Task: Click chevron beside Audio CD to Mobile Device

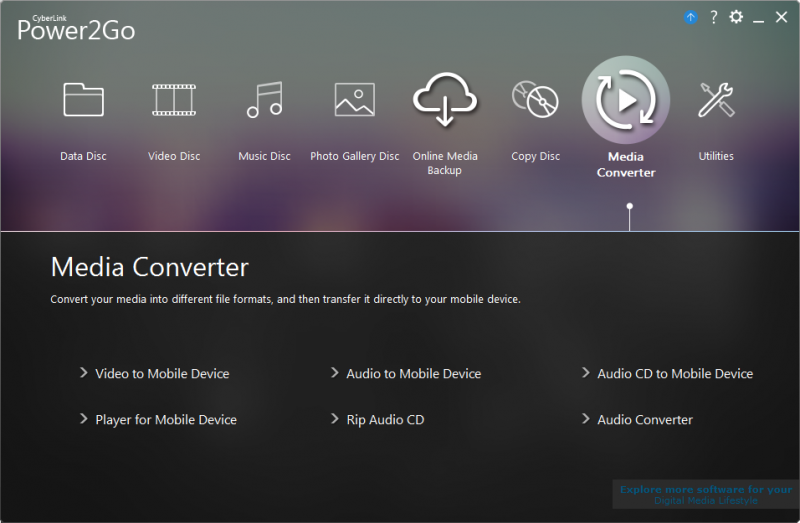Action: [586, 373]
